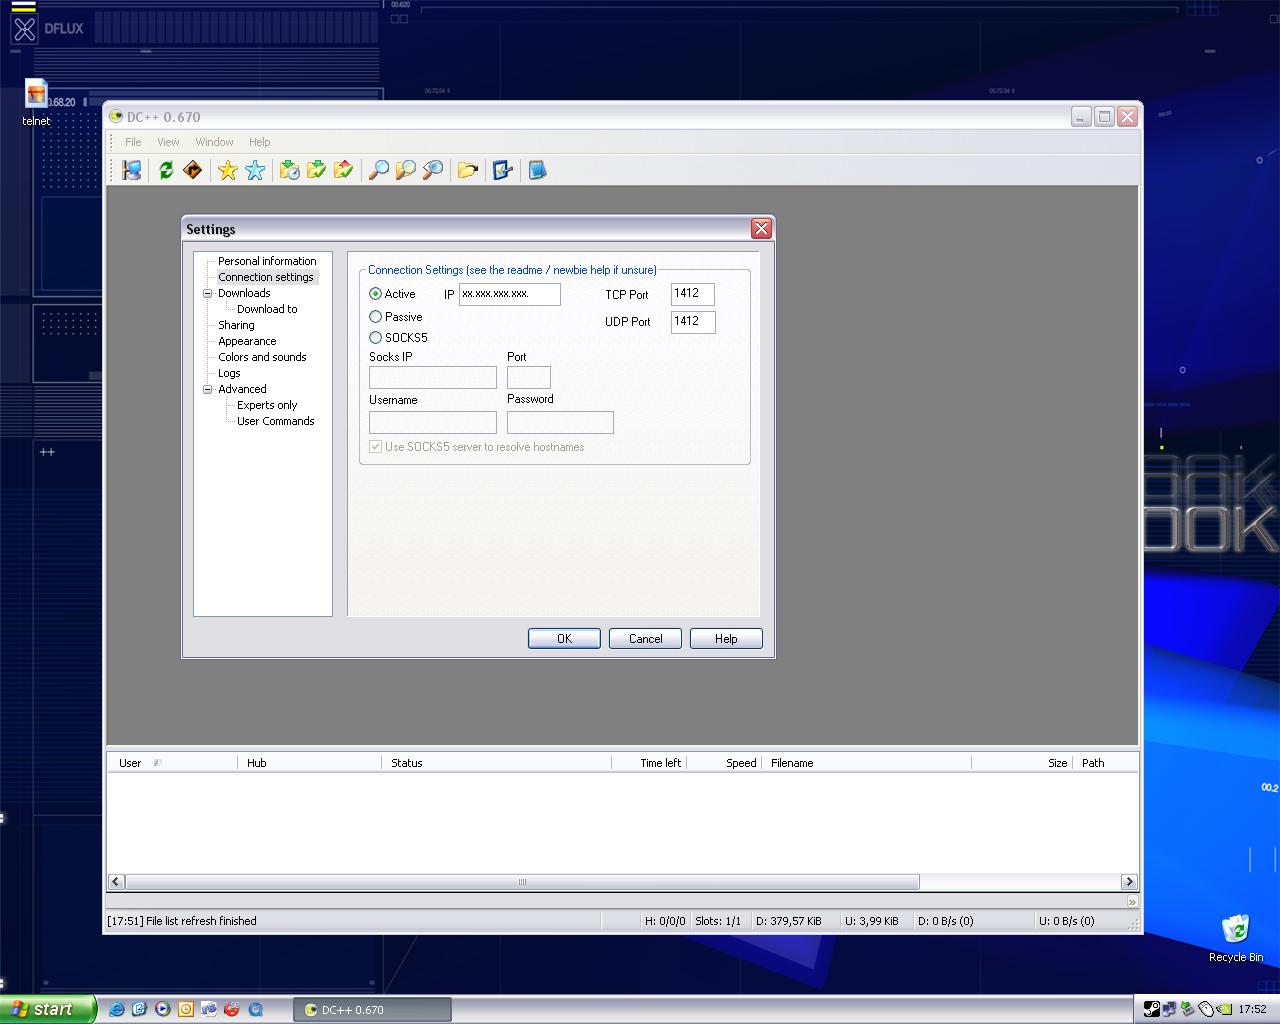Viewport: 1280px width, 1024px height.
Task: Select Connection settings tree item
Action: [266, 277]
